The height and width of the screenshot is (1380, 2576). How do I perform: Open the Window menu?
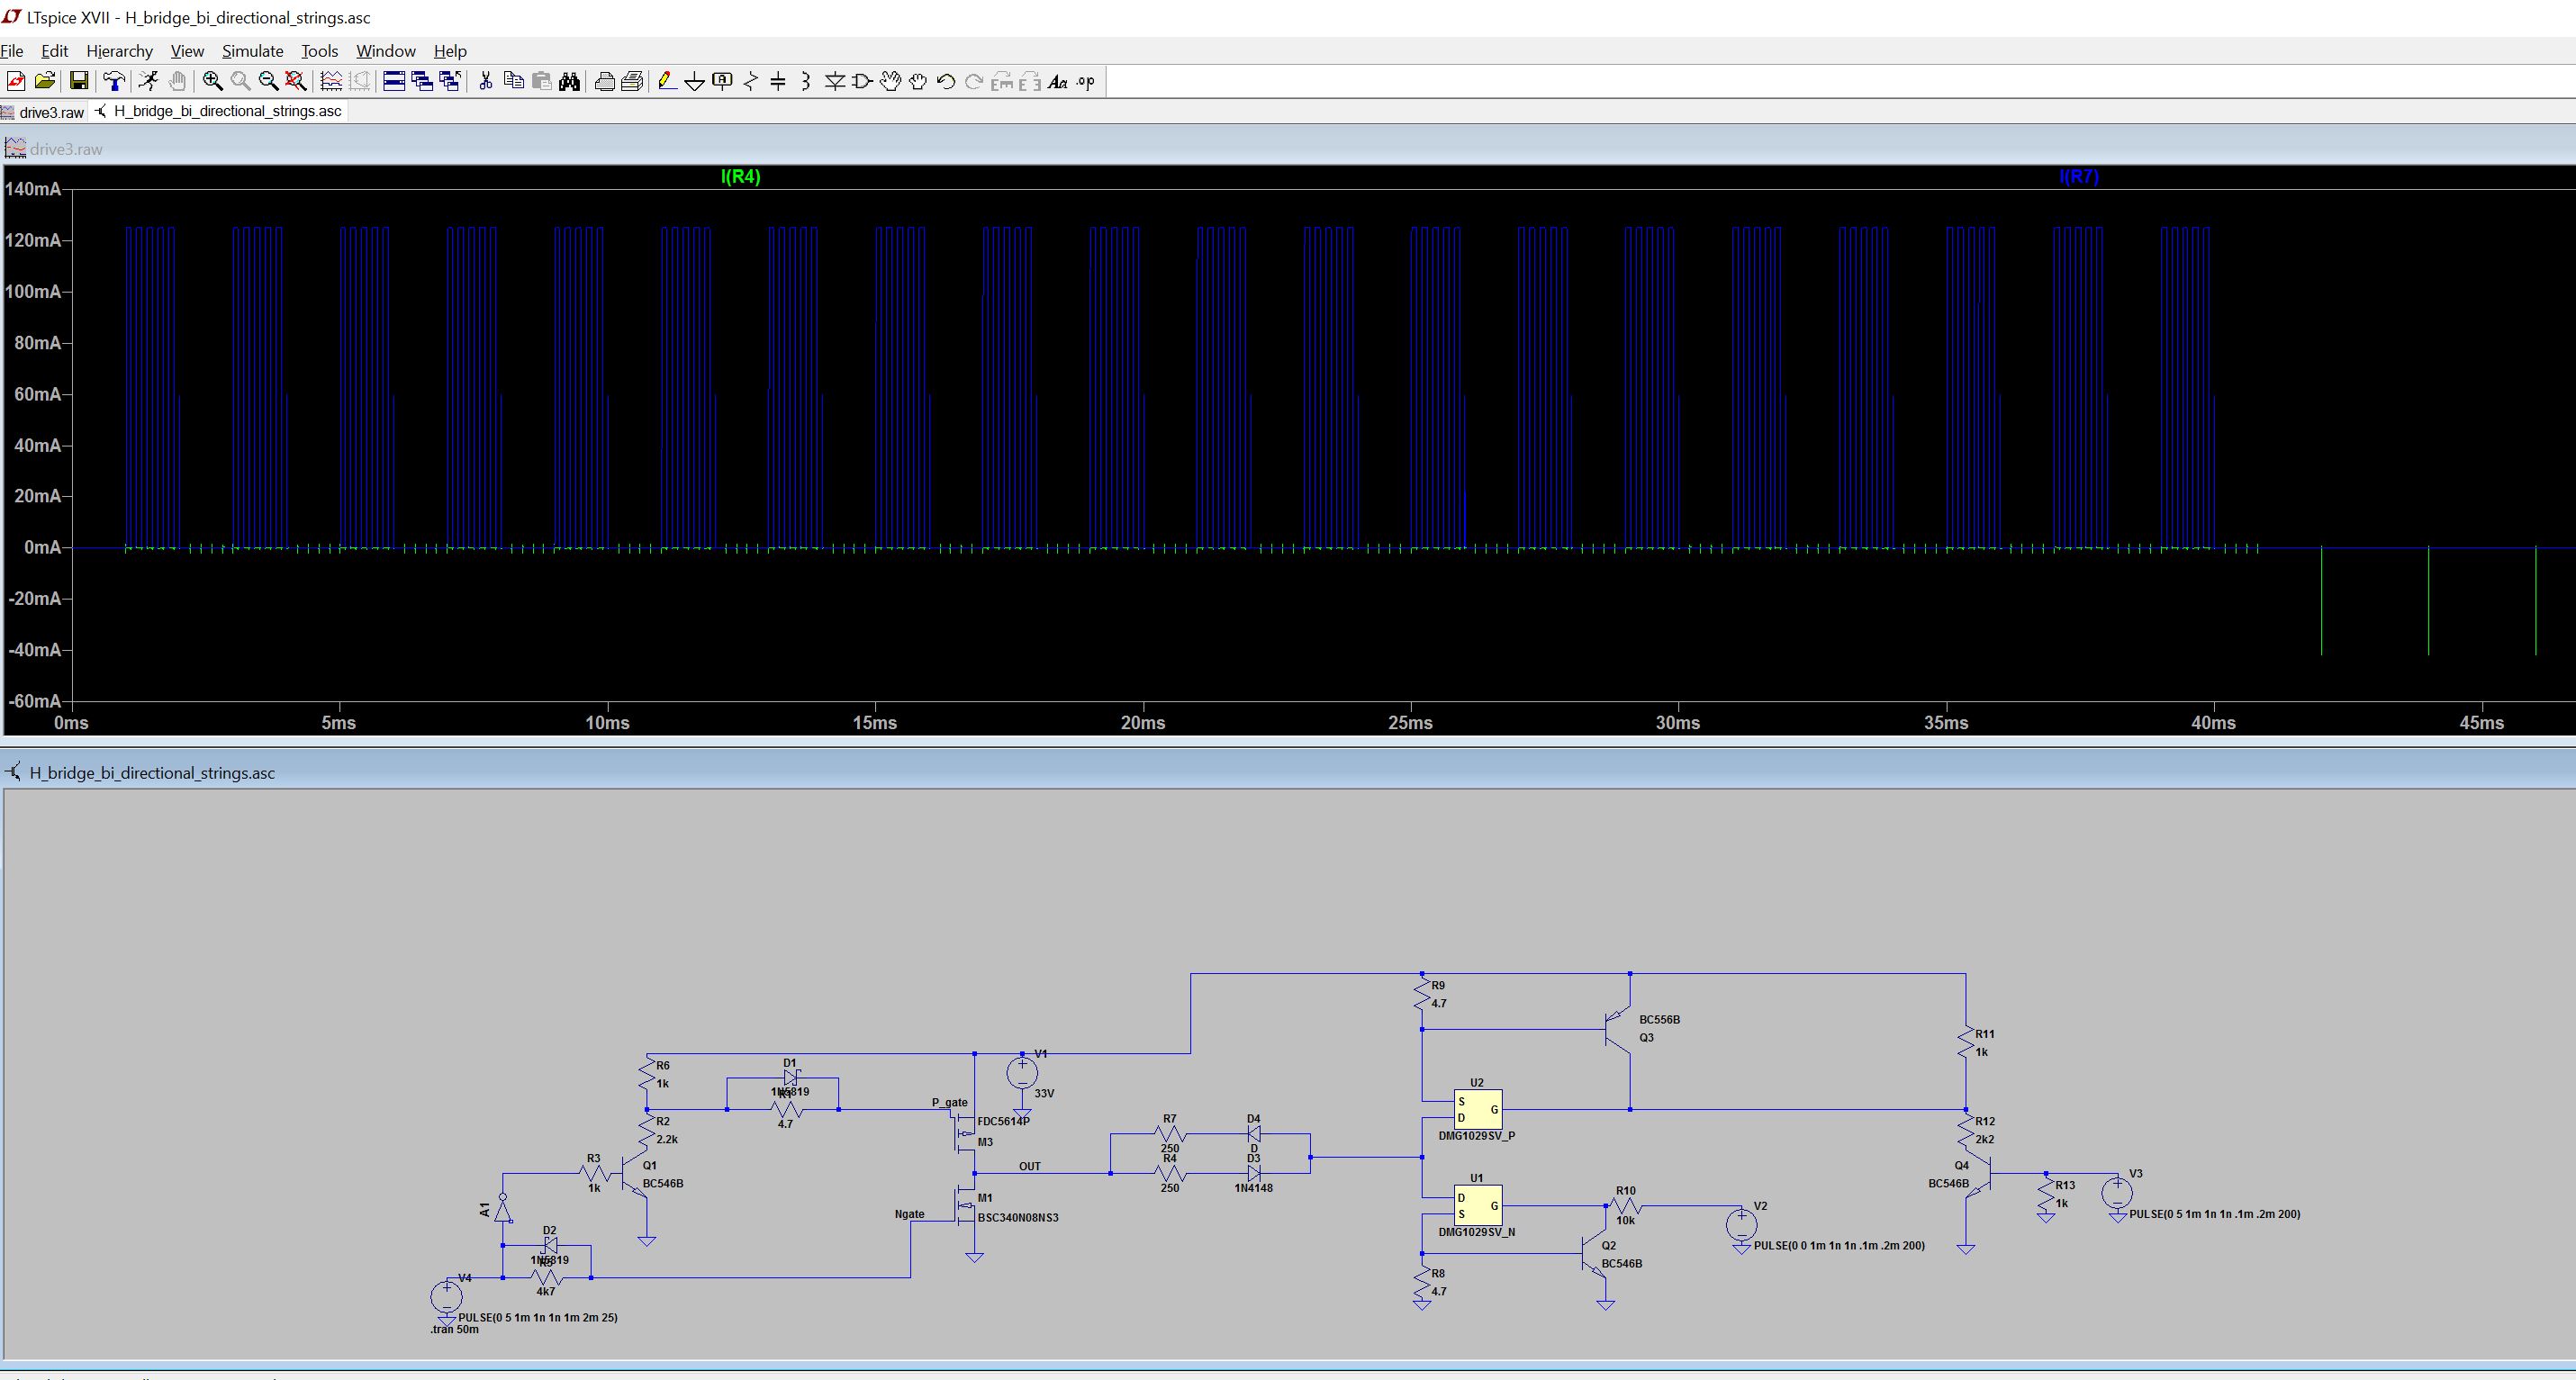pyautogui.click(x=386, y=51)
